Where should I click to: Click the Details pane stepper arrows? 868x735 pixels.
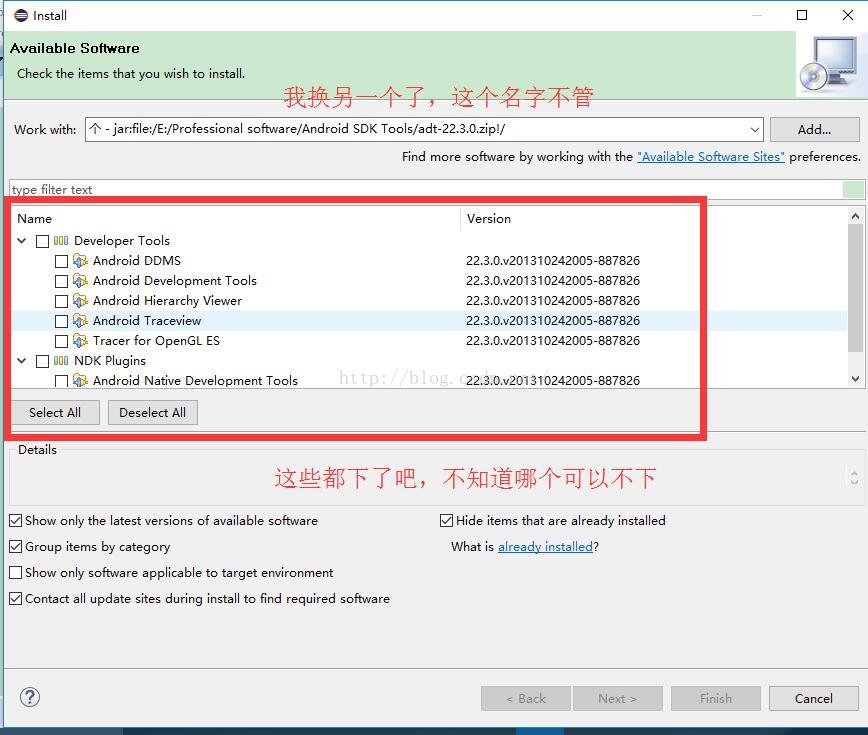tap(854, 478)
